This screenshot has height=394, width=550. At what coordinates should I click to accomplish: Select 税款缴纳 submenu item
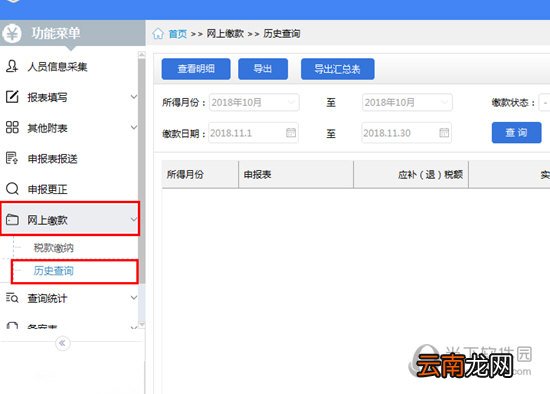click(x=54, y=248)
